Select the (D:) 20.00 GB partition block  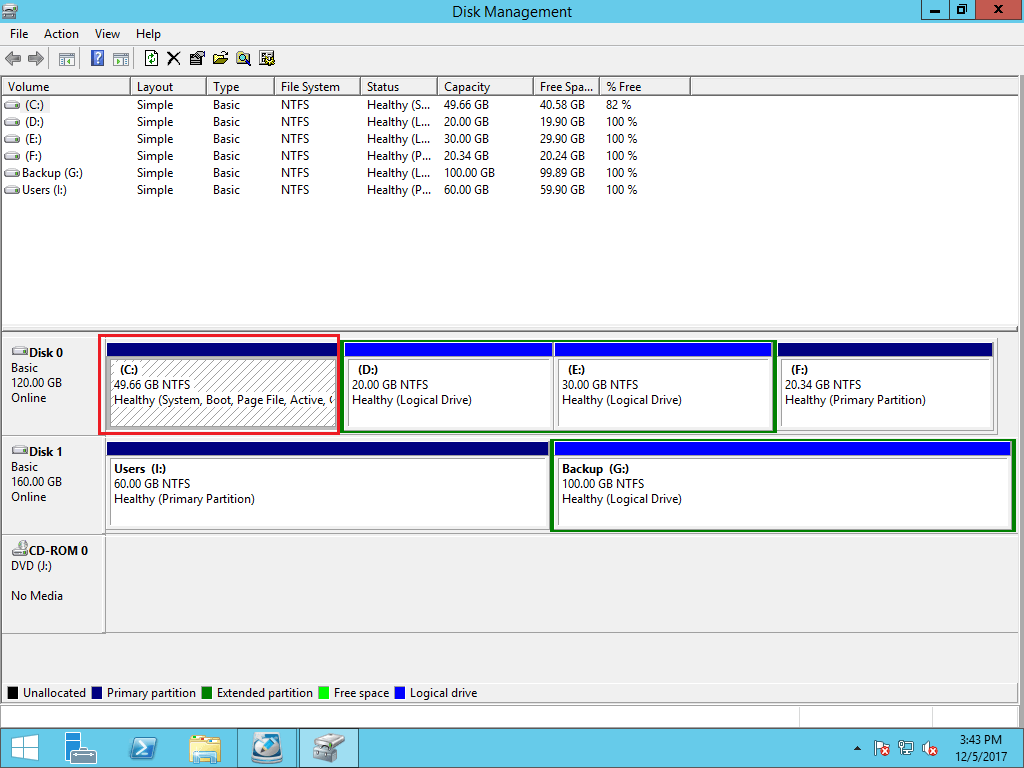[449, 385]
